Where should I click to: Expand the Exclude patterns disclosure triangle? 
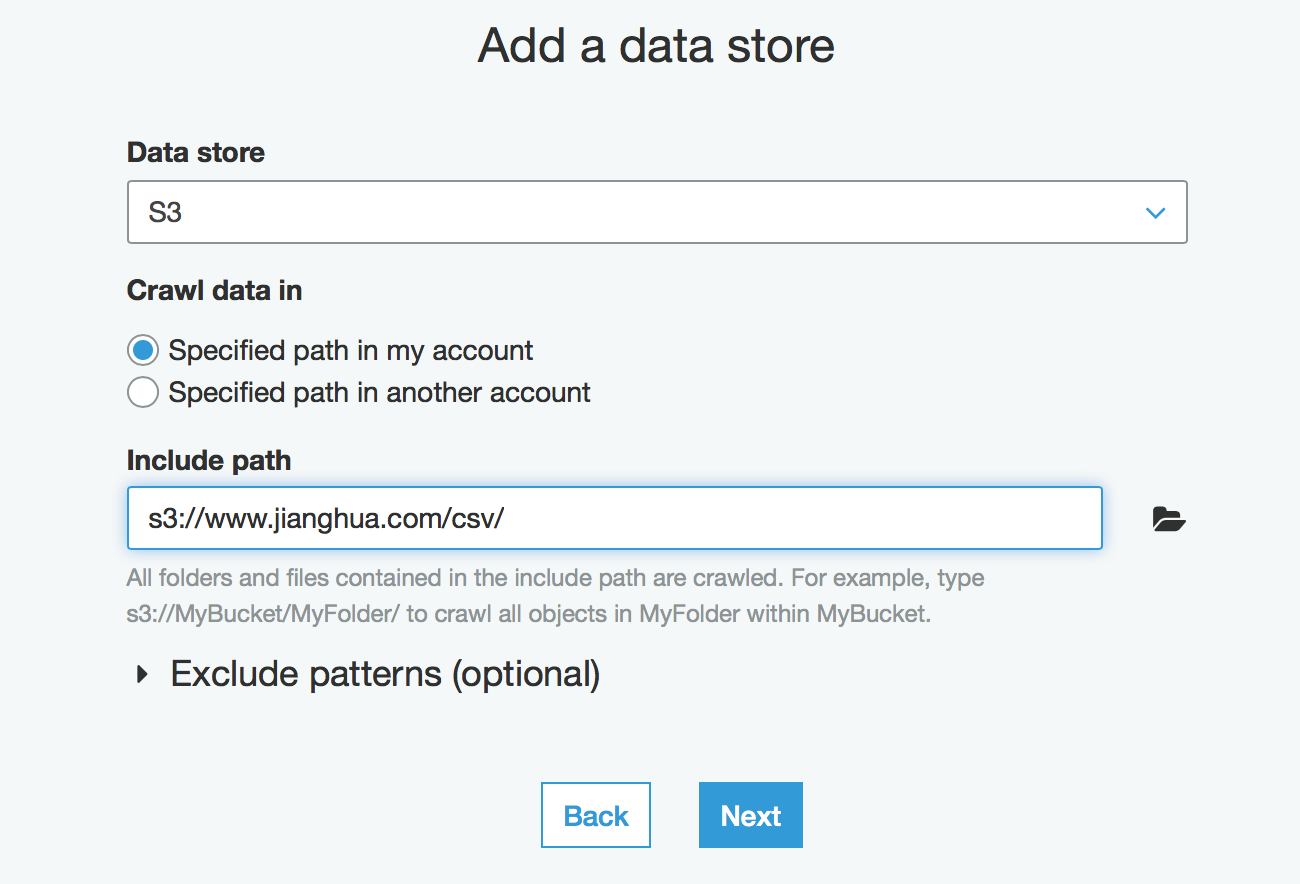click(142, 675)
